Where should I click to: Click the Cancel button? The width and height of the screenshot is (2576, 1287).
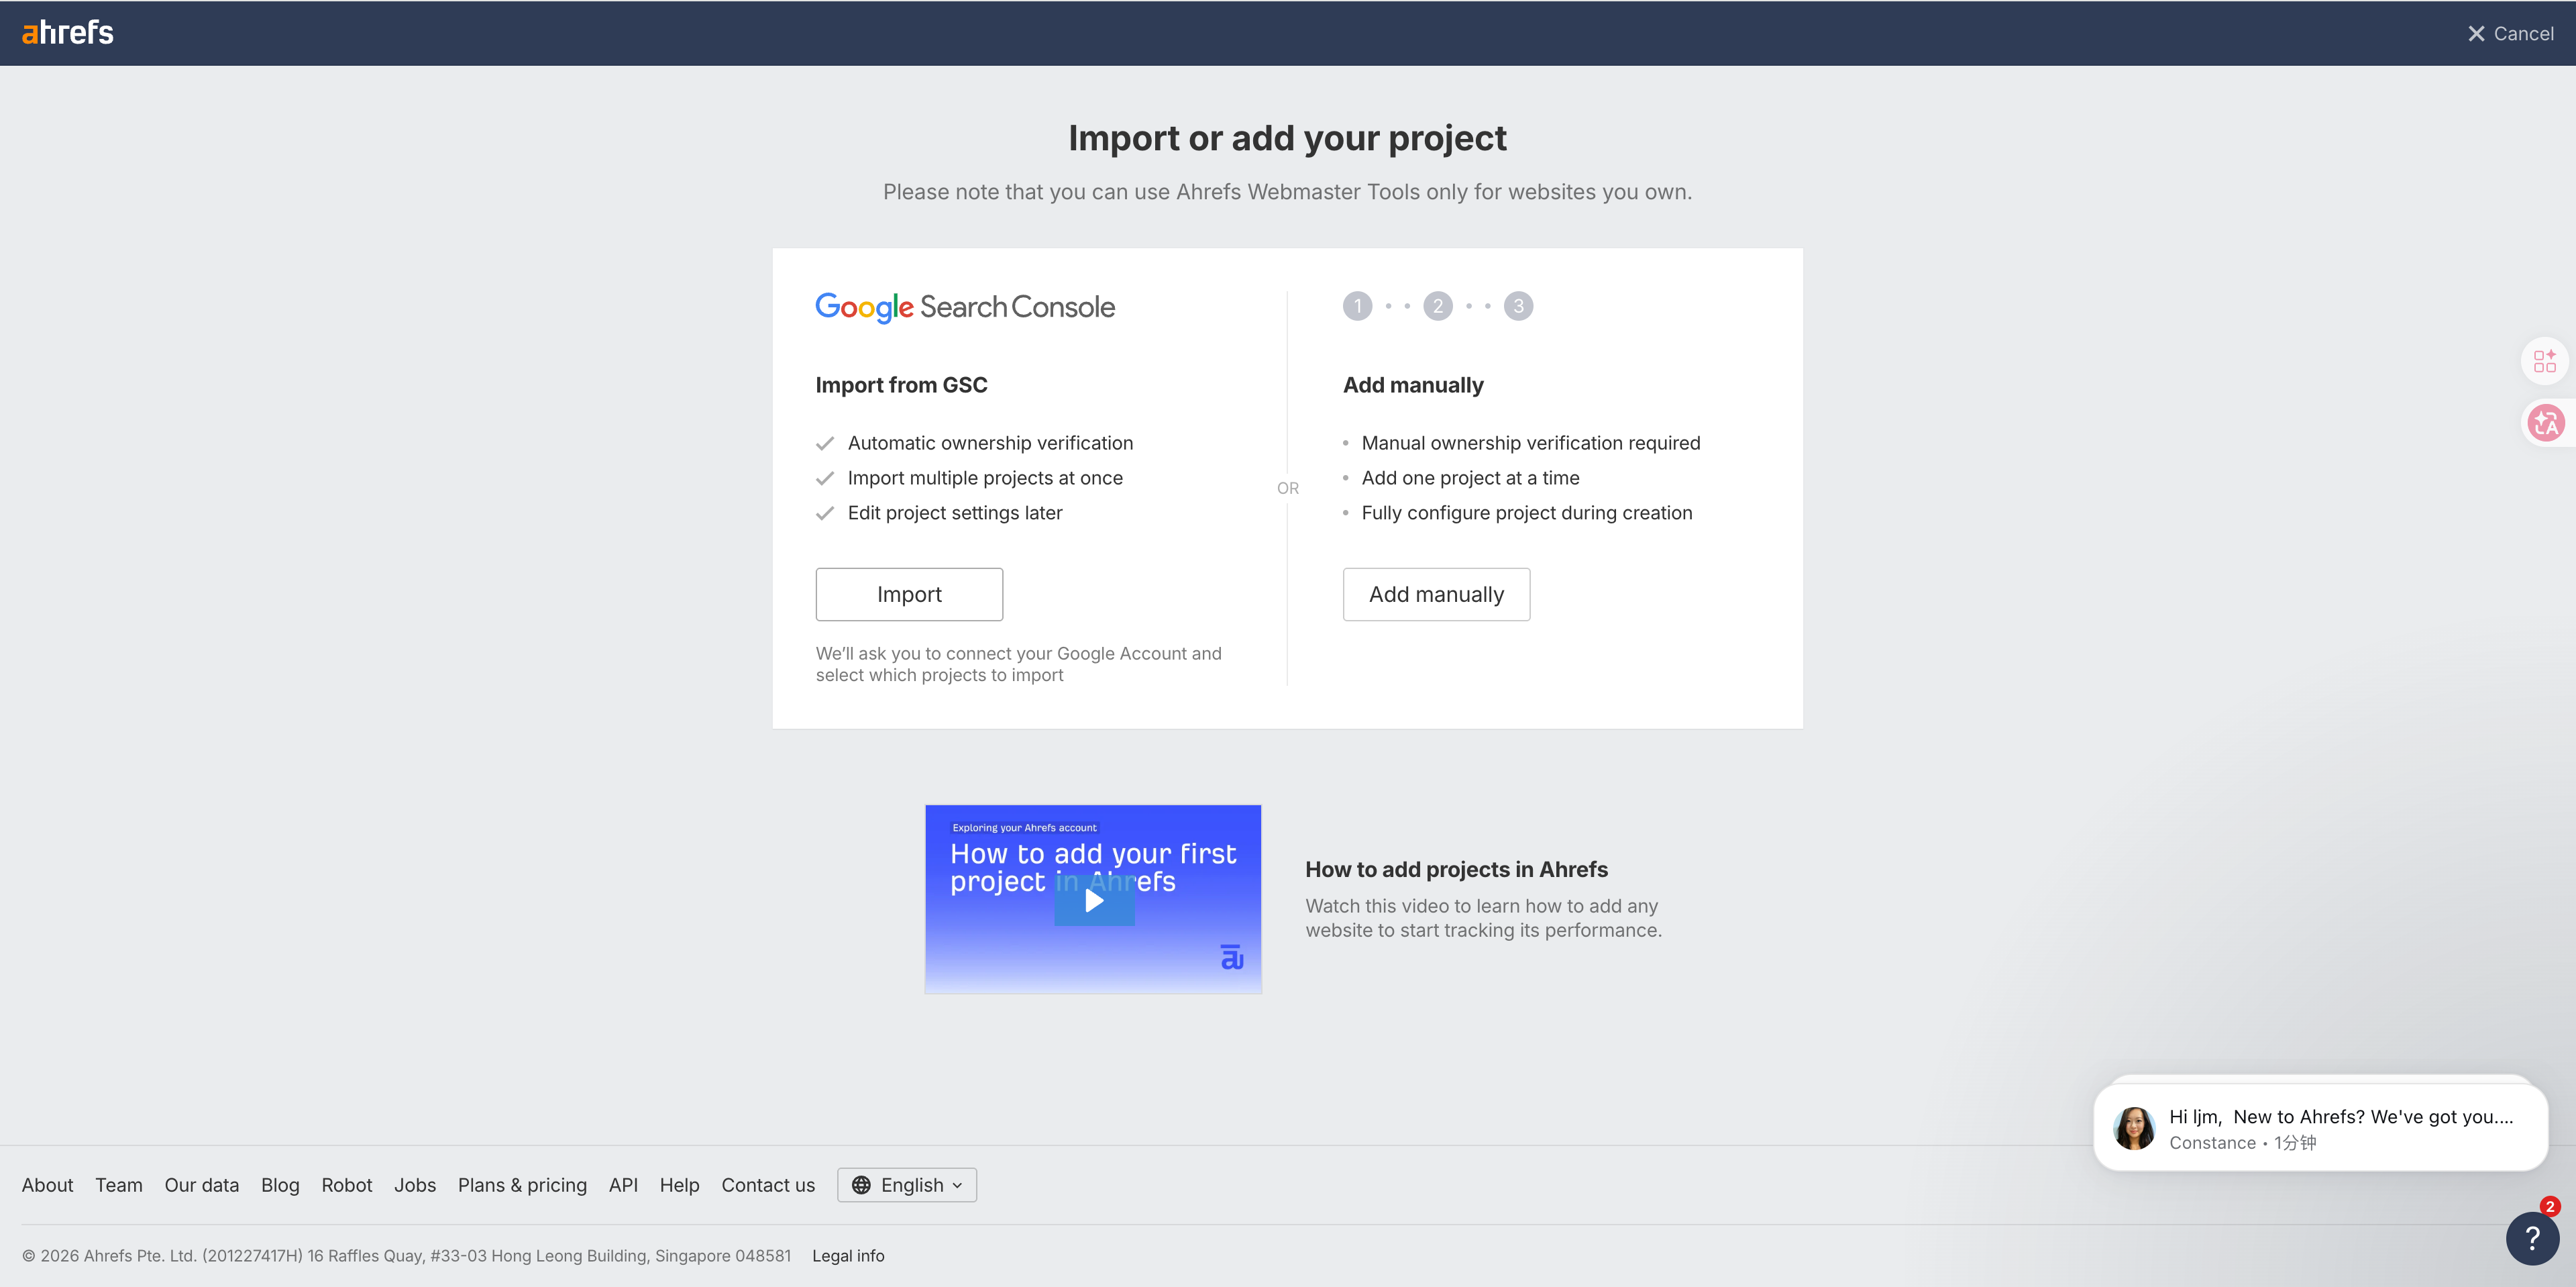pyautogui.click(x=2510, y=34)
